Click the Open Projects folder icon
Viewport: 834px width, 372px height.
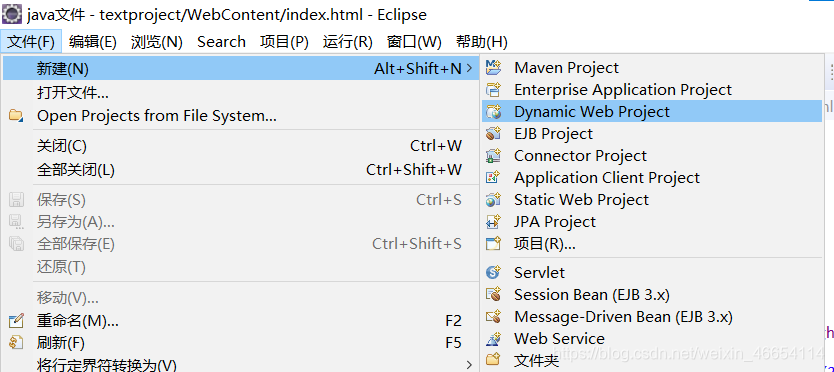point(16,115)
